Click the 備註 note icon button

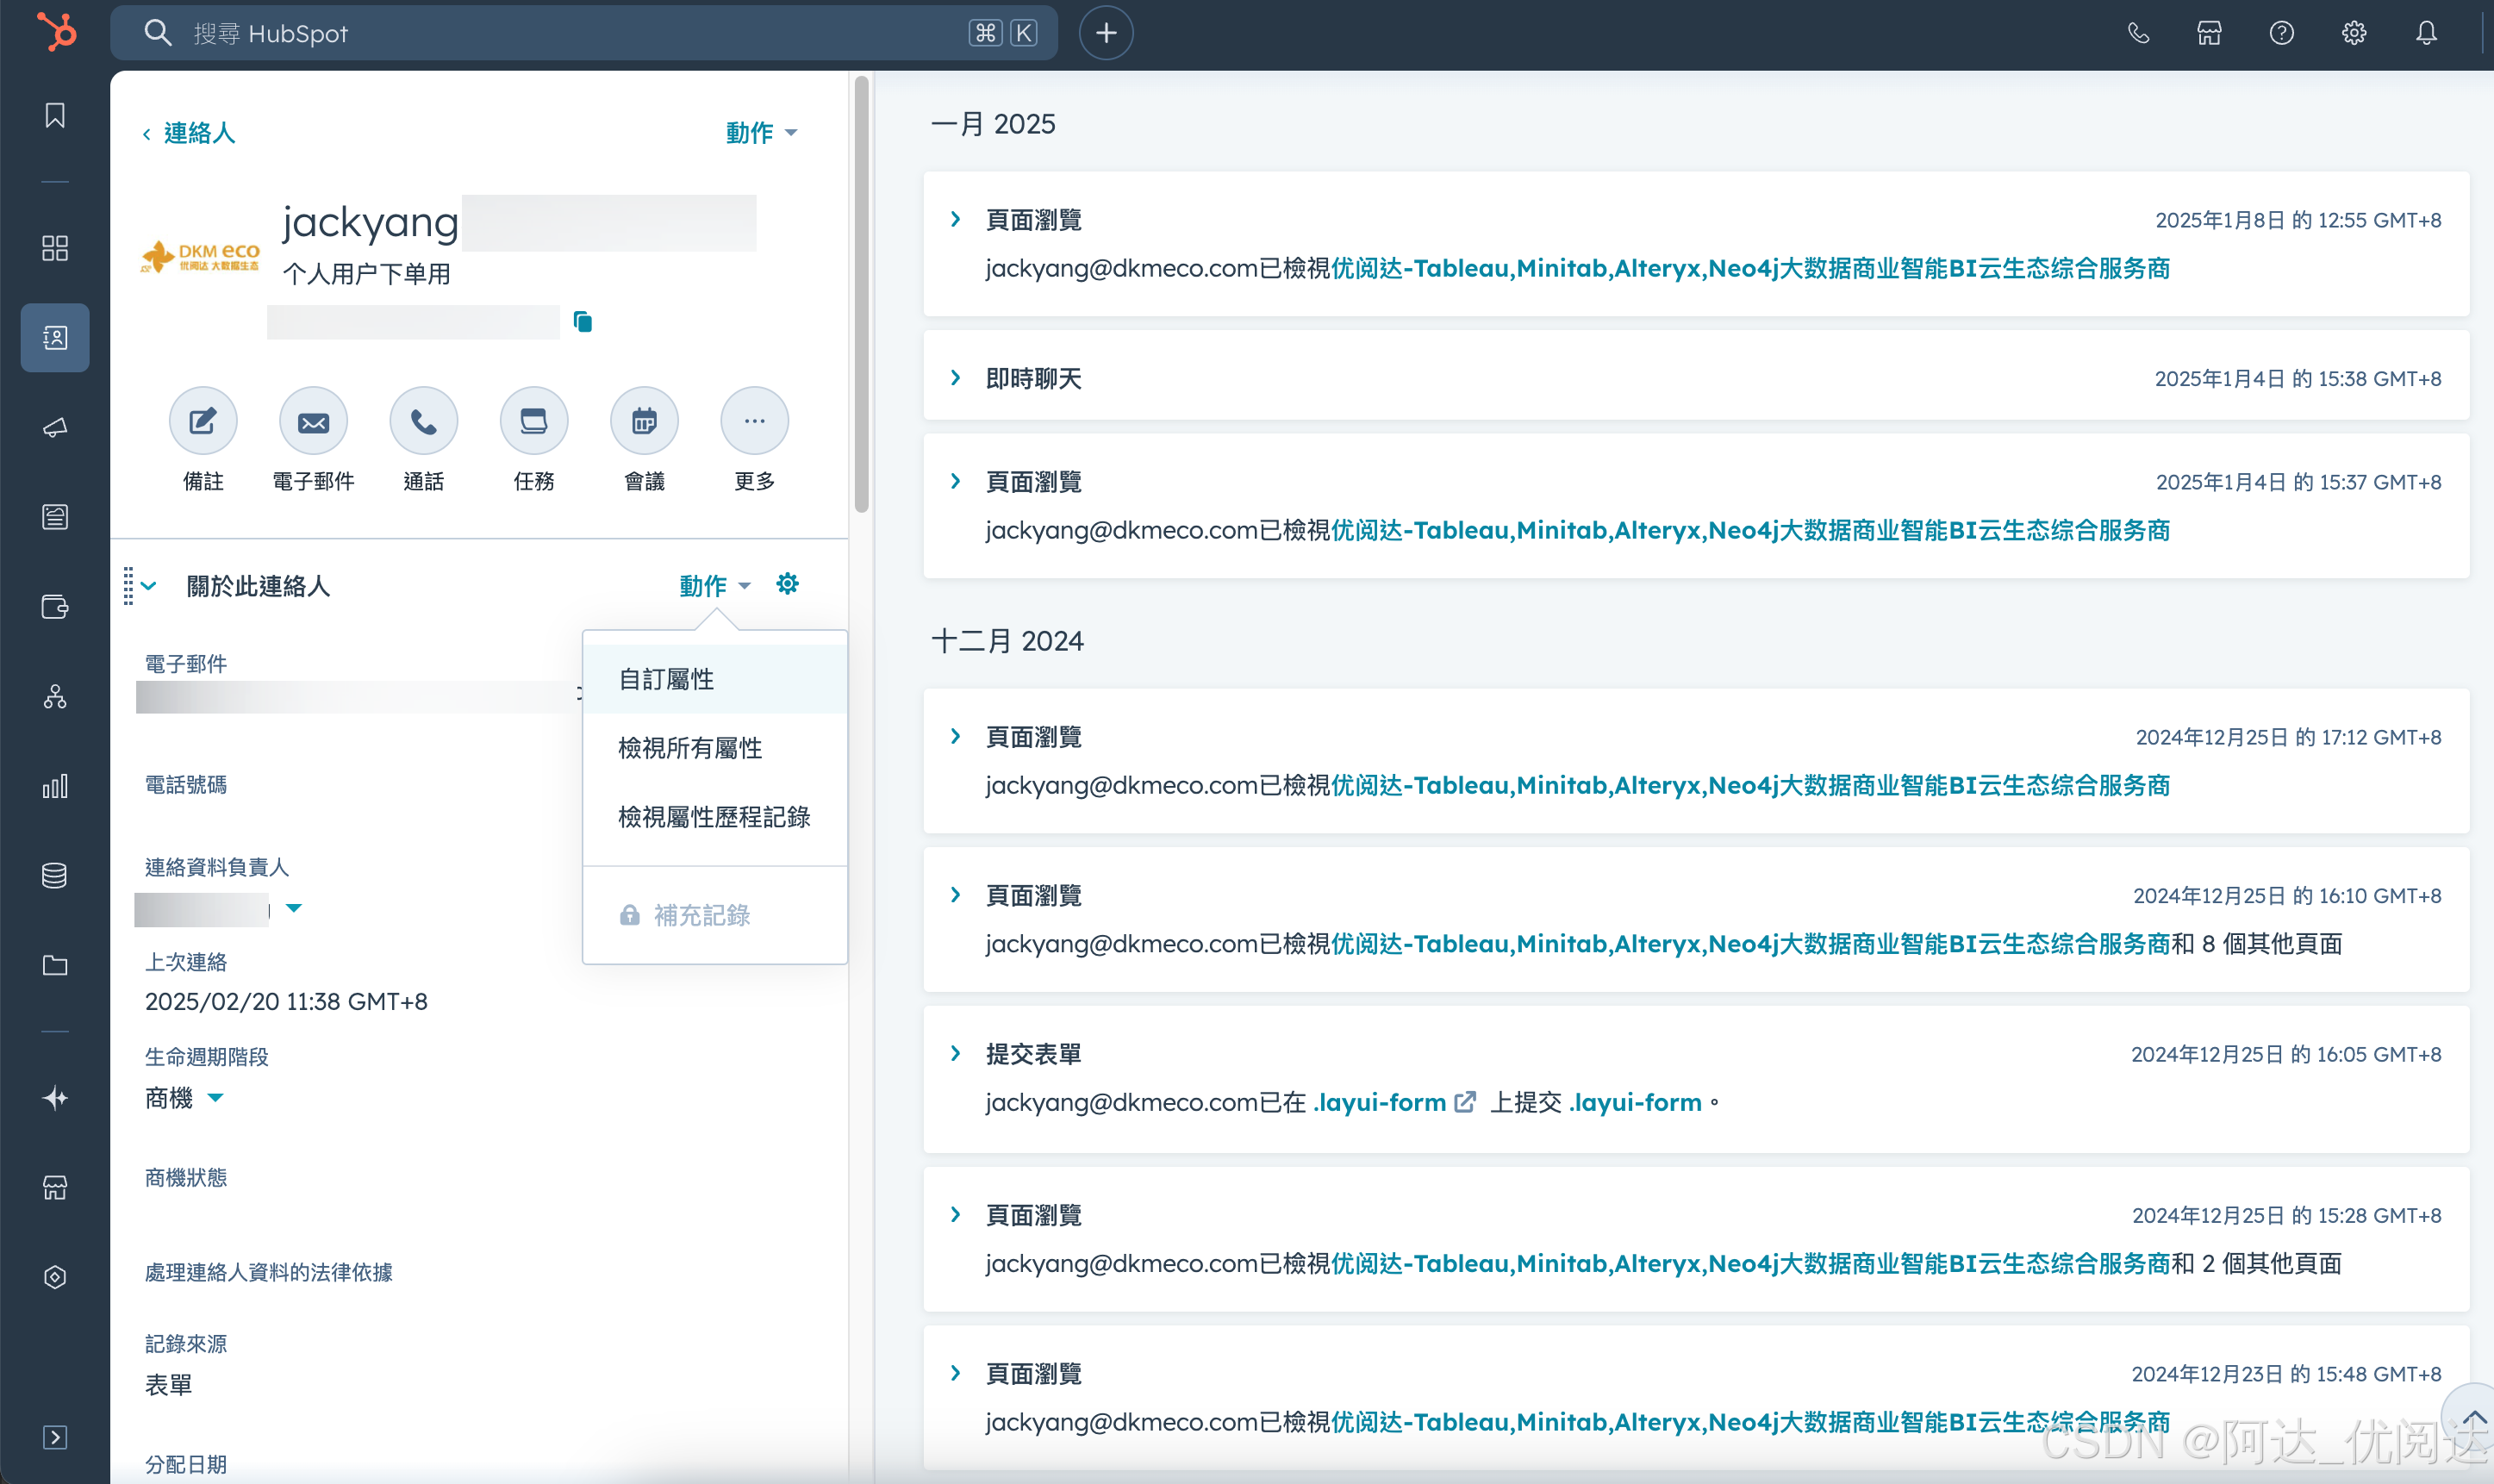[203, 421]
